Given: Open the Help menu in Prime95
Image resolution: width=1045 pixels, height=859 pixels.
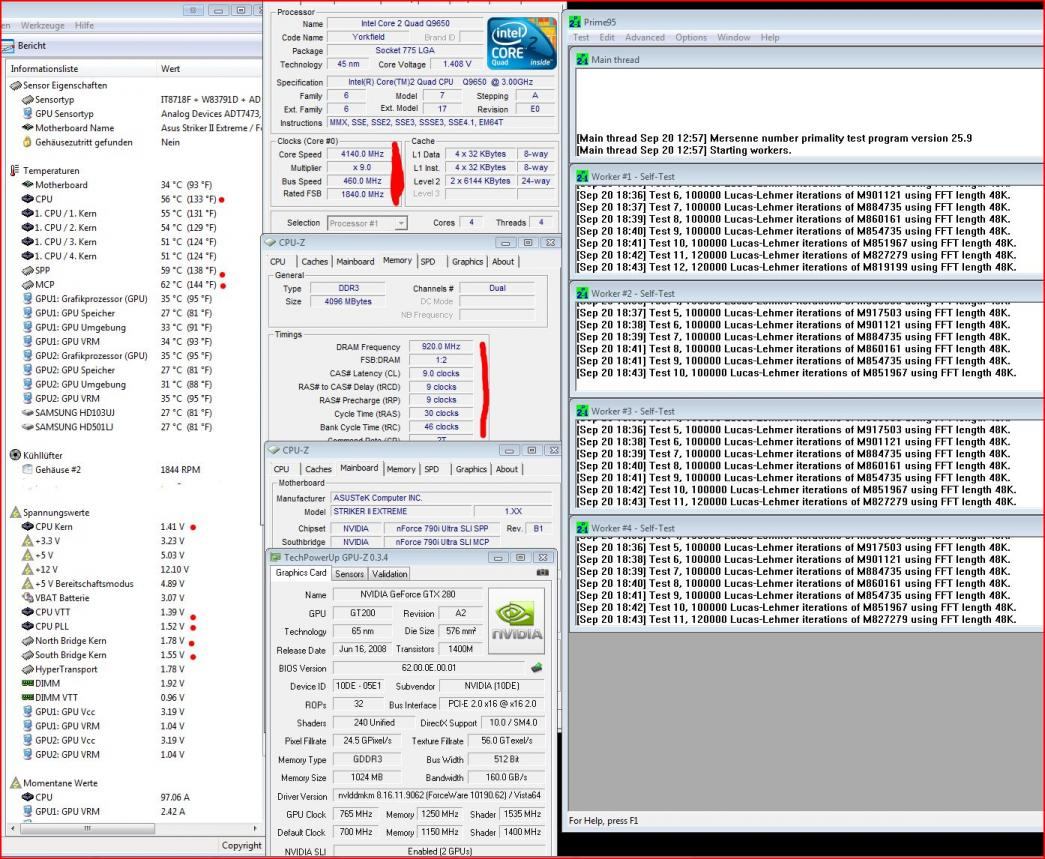Looking at the screenshot, I should (770, 37).
